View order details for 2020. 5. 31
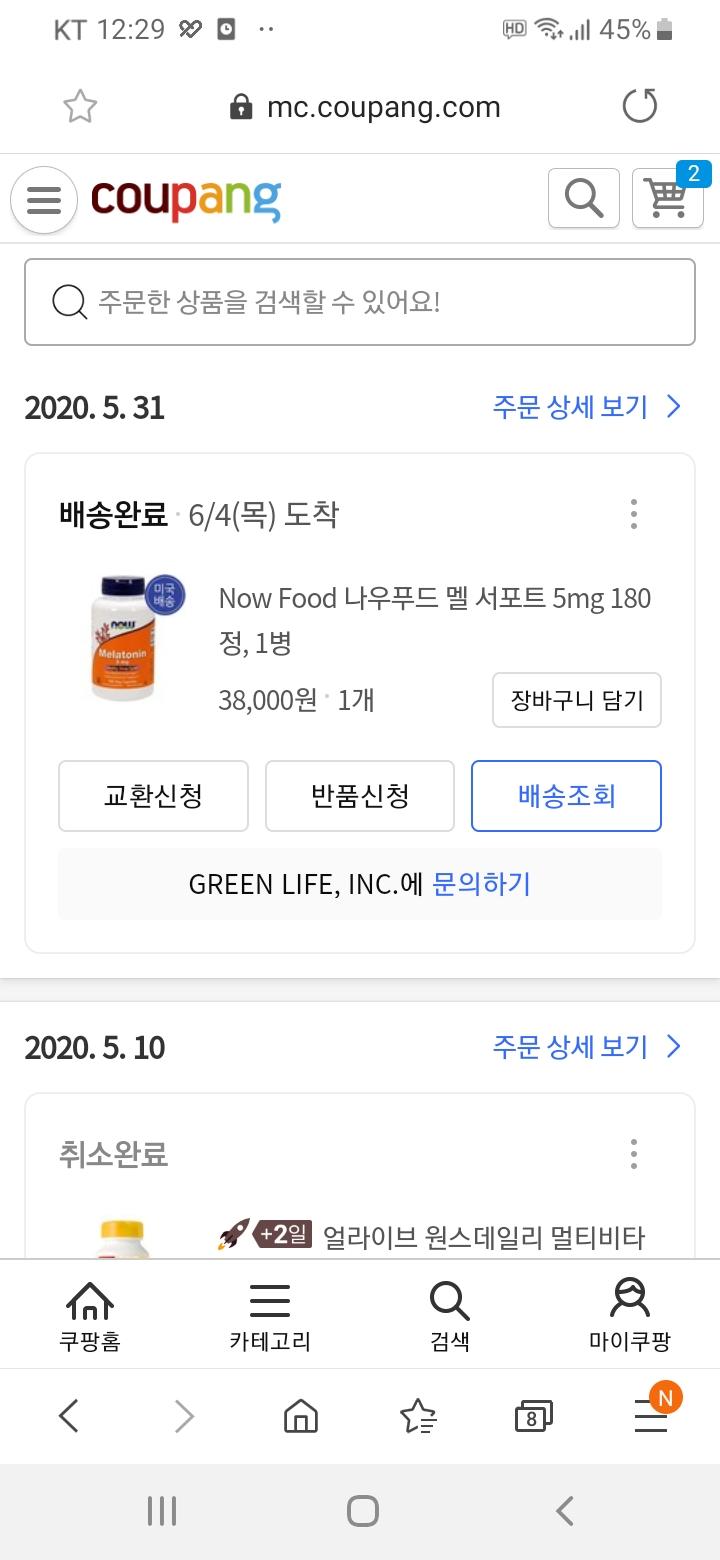720x1560 pixels. pos(587,407)
